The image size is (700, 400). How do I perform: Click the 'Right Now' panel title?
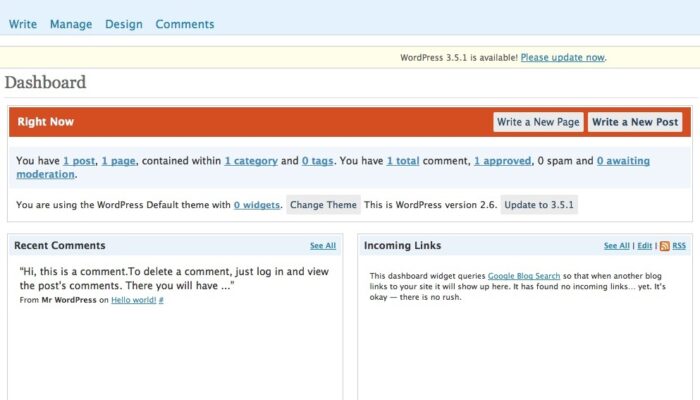(46, 122)
